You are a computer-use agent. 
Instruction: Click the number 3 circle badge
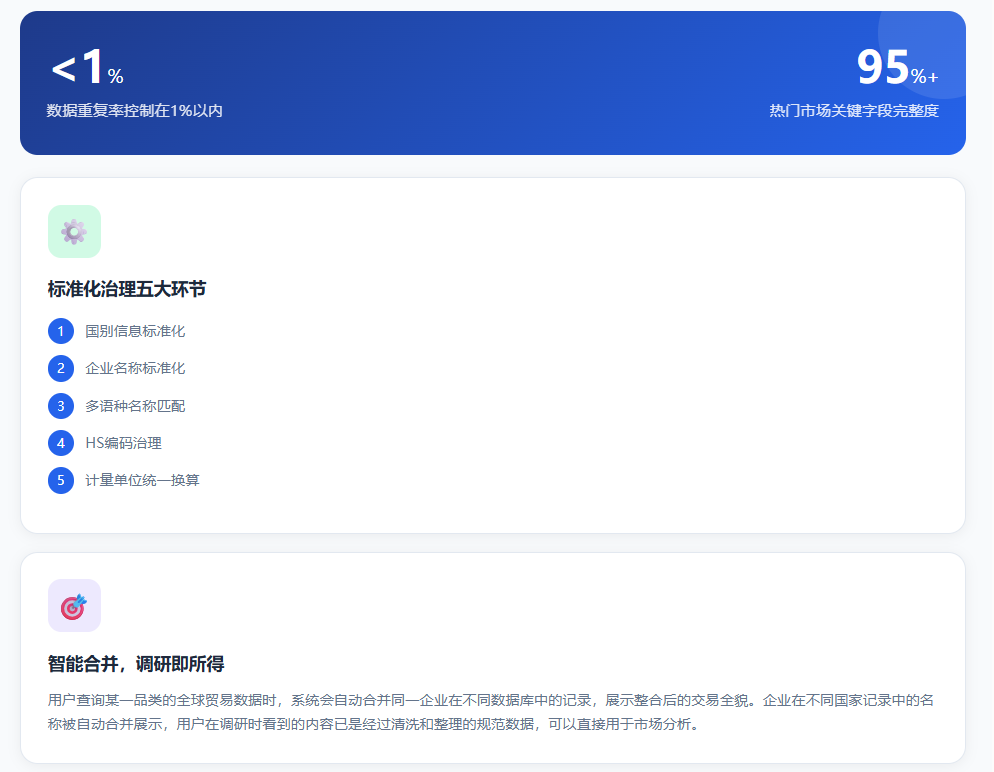pyautogui.click(x=61, y=406)
